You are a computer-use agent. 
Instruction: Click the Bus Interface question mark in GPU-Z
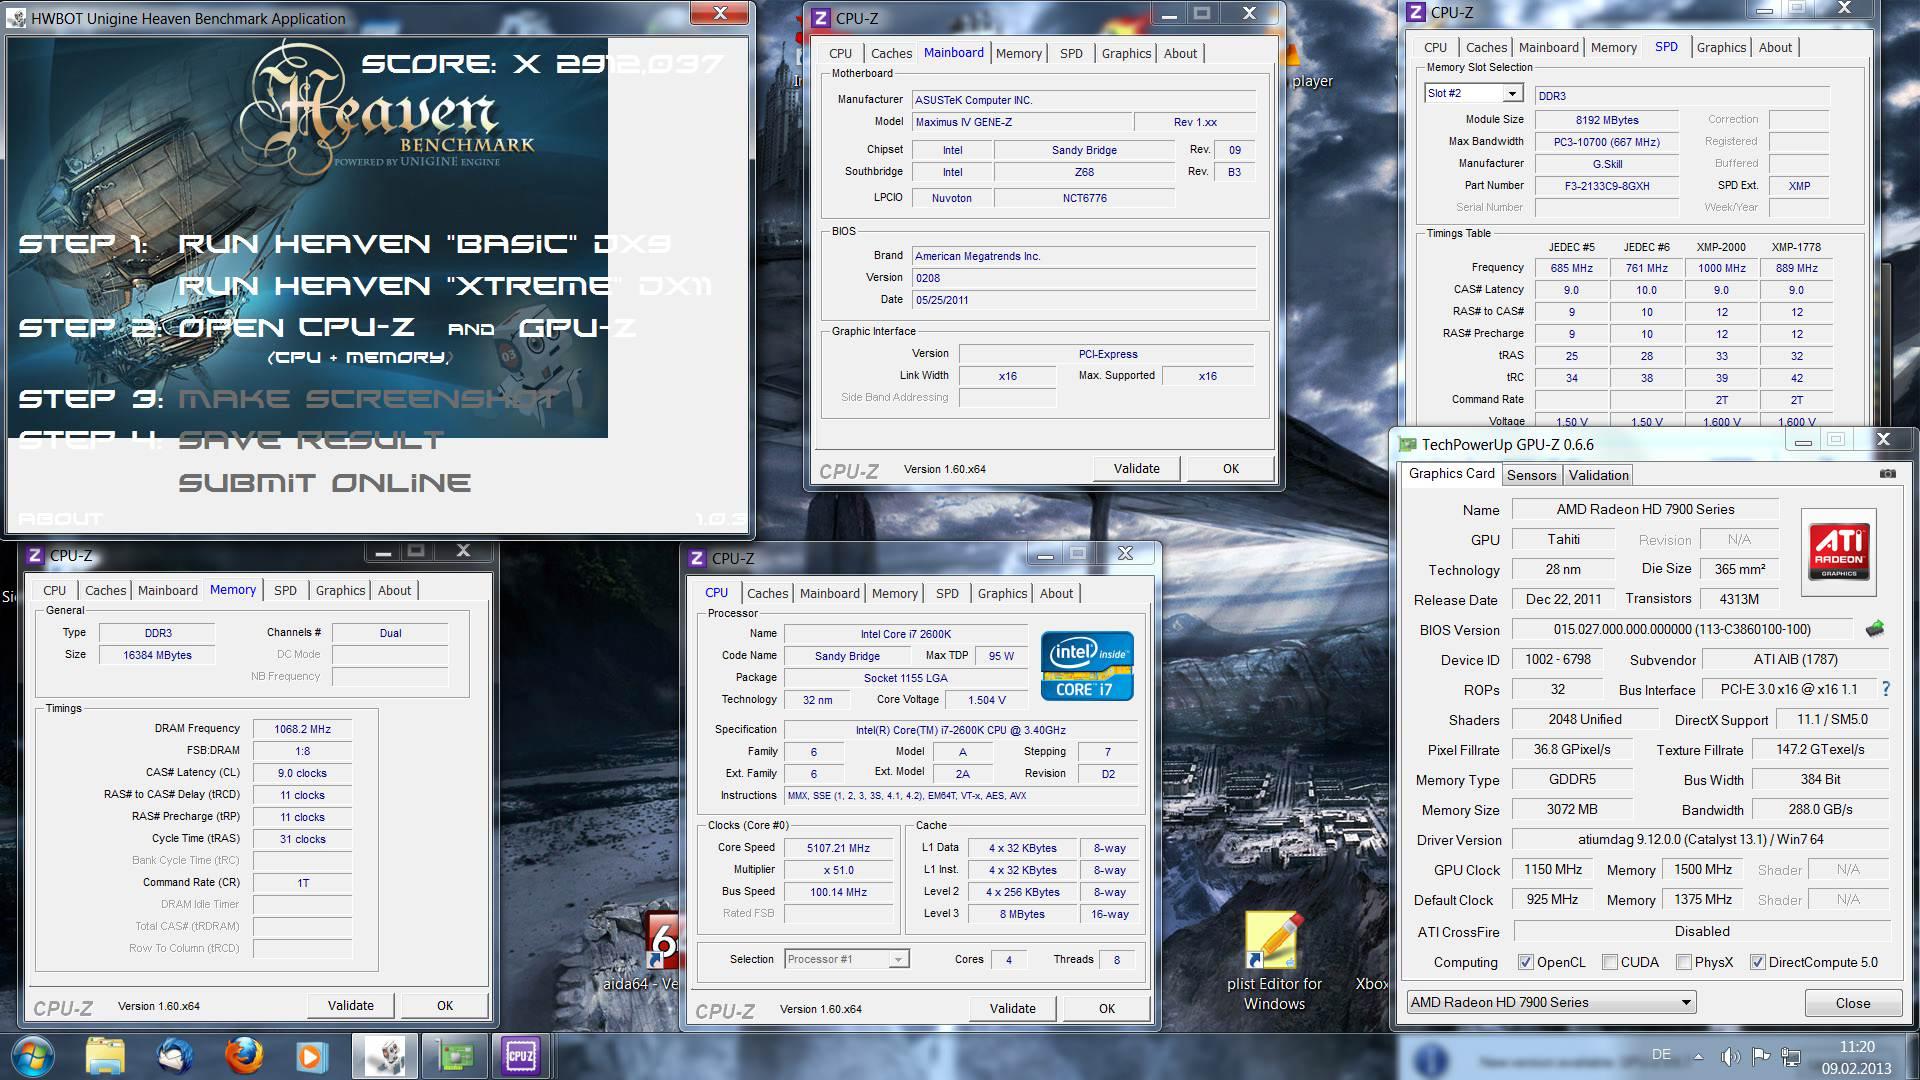coord(1886,689)
